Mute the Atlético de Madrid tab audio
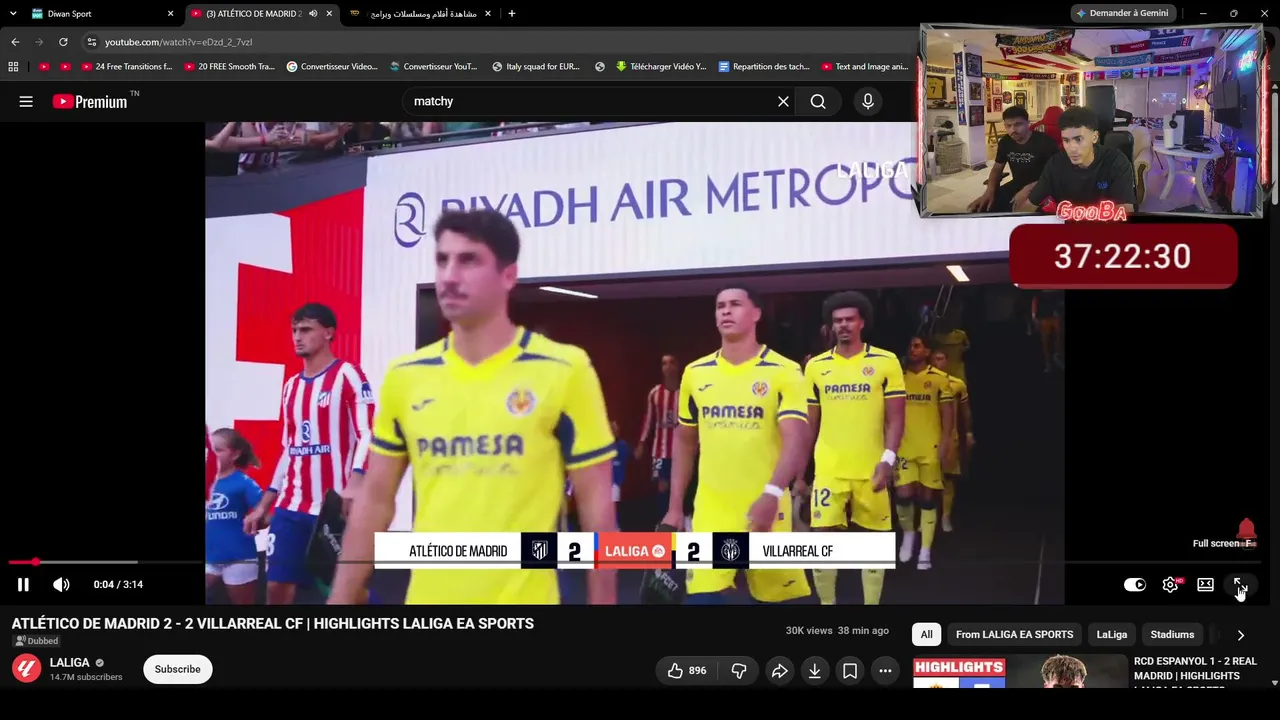The image size is (1280, 720). click(314, 14)
